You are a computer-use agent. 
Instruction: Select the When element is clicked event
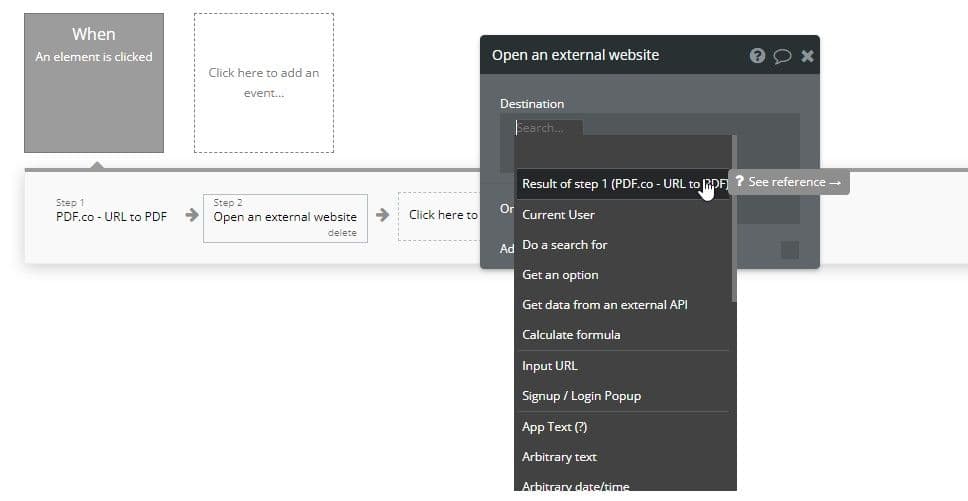94,83
